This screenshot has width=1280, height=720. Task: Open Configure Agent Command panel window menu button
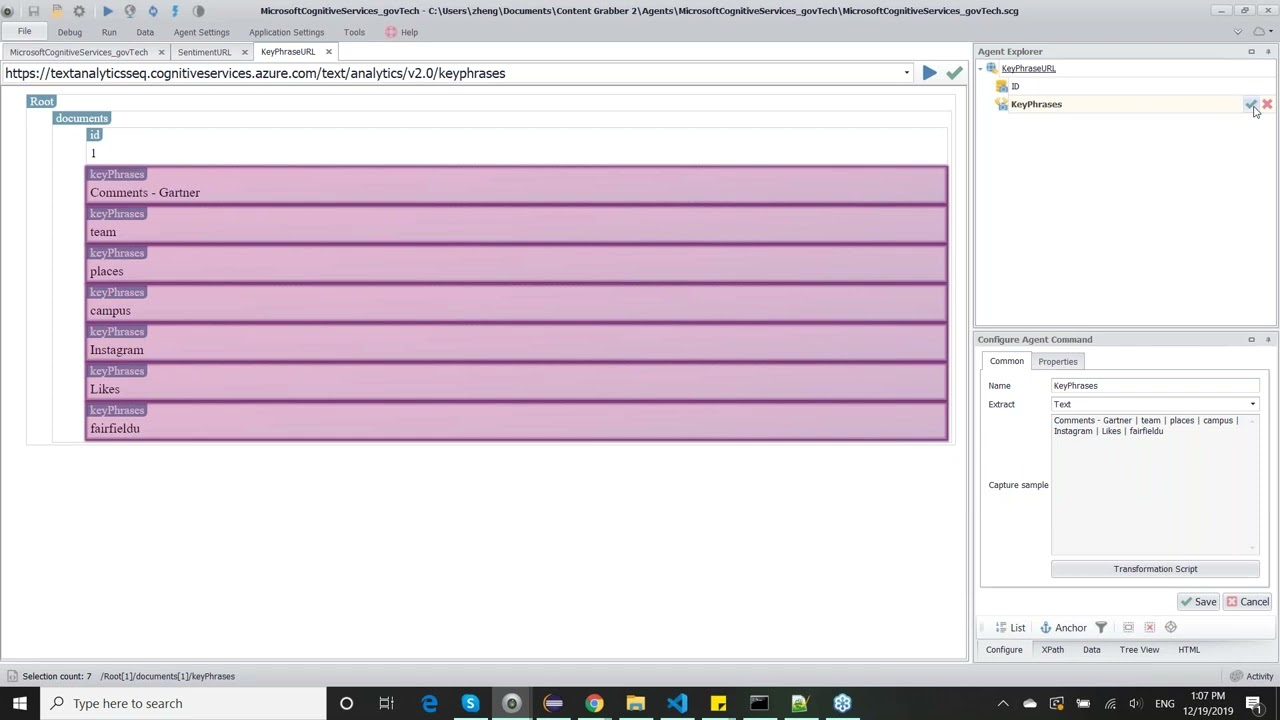pyautogui.click(x=1251, y=340)
